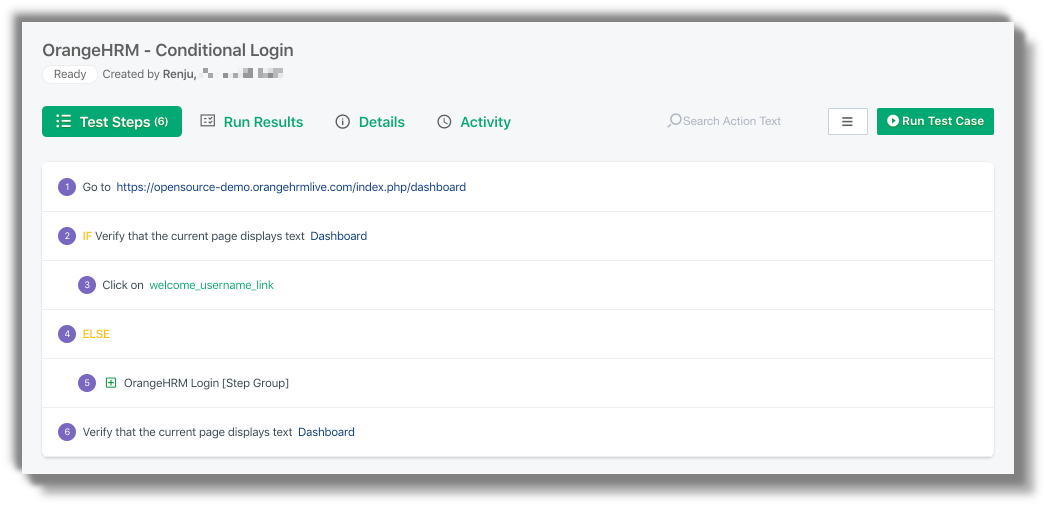
Task: Click the author name Renju
Action: 179,74
